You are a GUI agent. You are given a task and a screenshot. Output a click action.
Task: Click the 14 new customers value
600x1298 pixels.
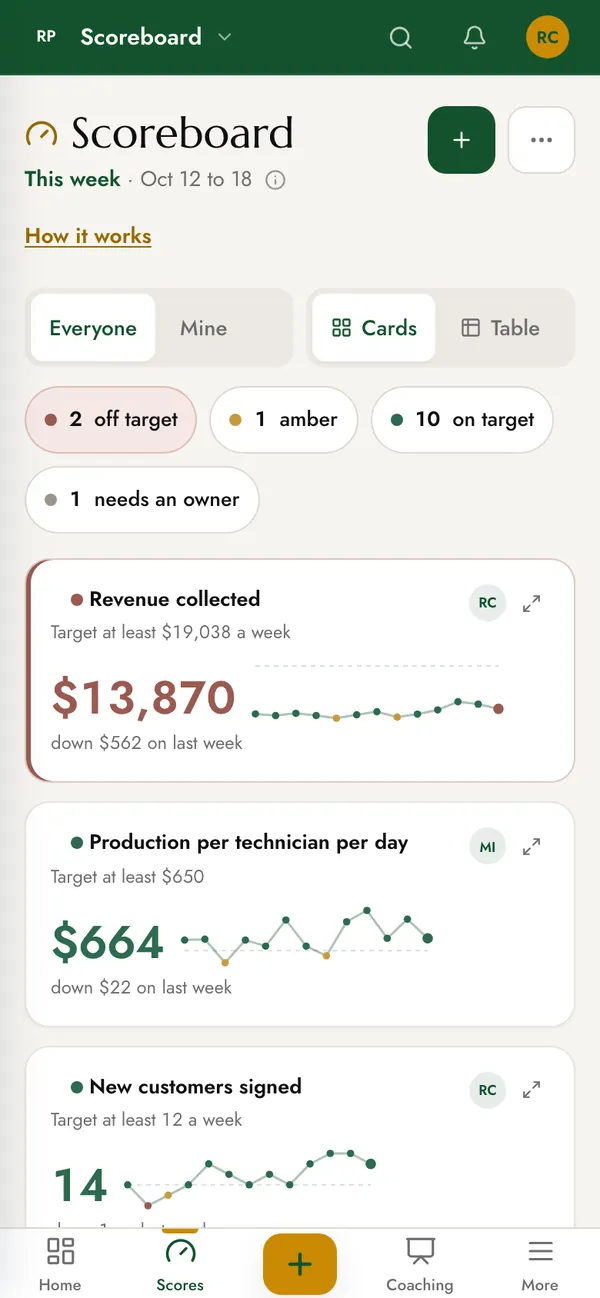click(80, 1186)
